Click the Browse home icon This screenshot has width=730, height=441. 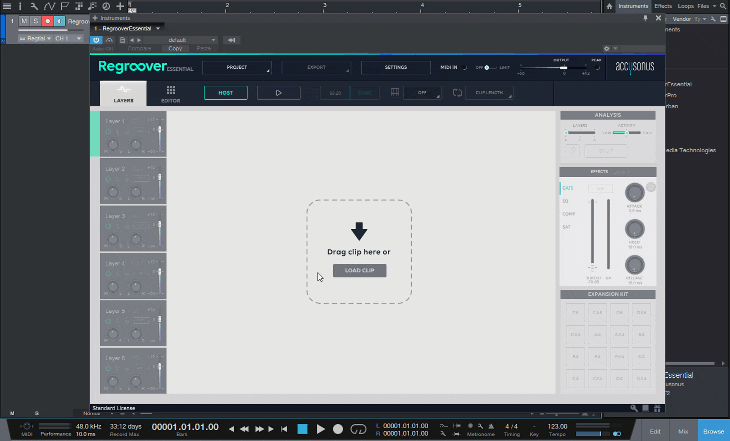pos(609,6)
